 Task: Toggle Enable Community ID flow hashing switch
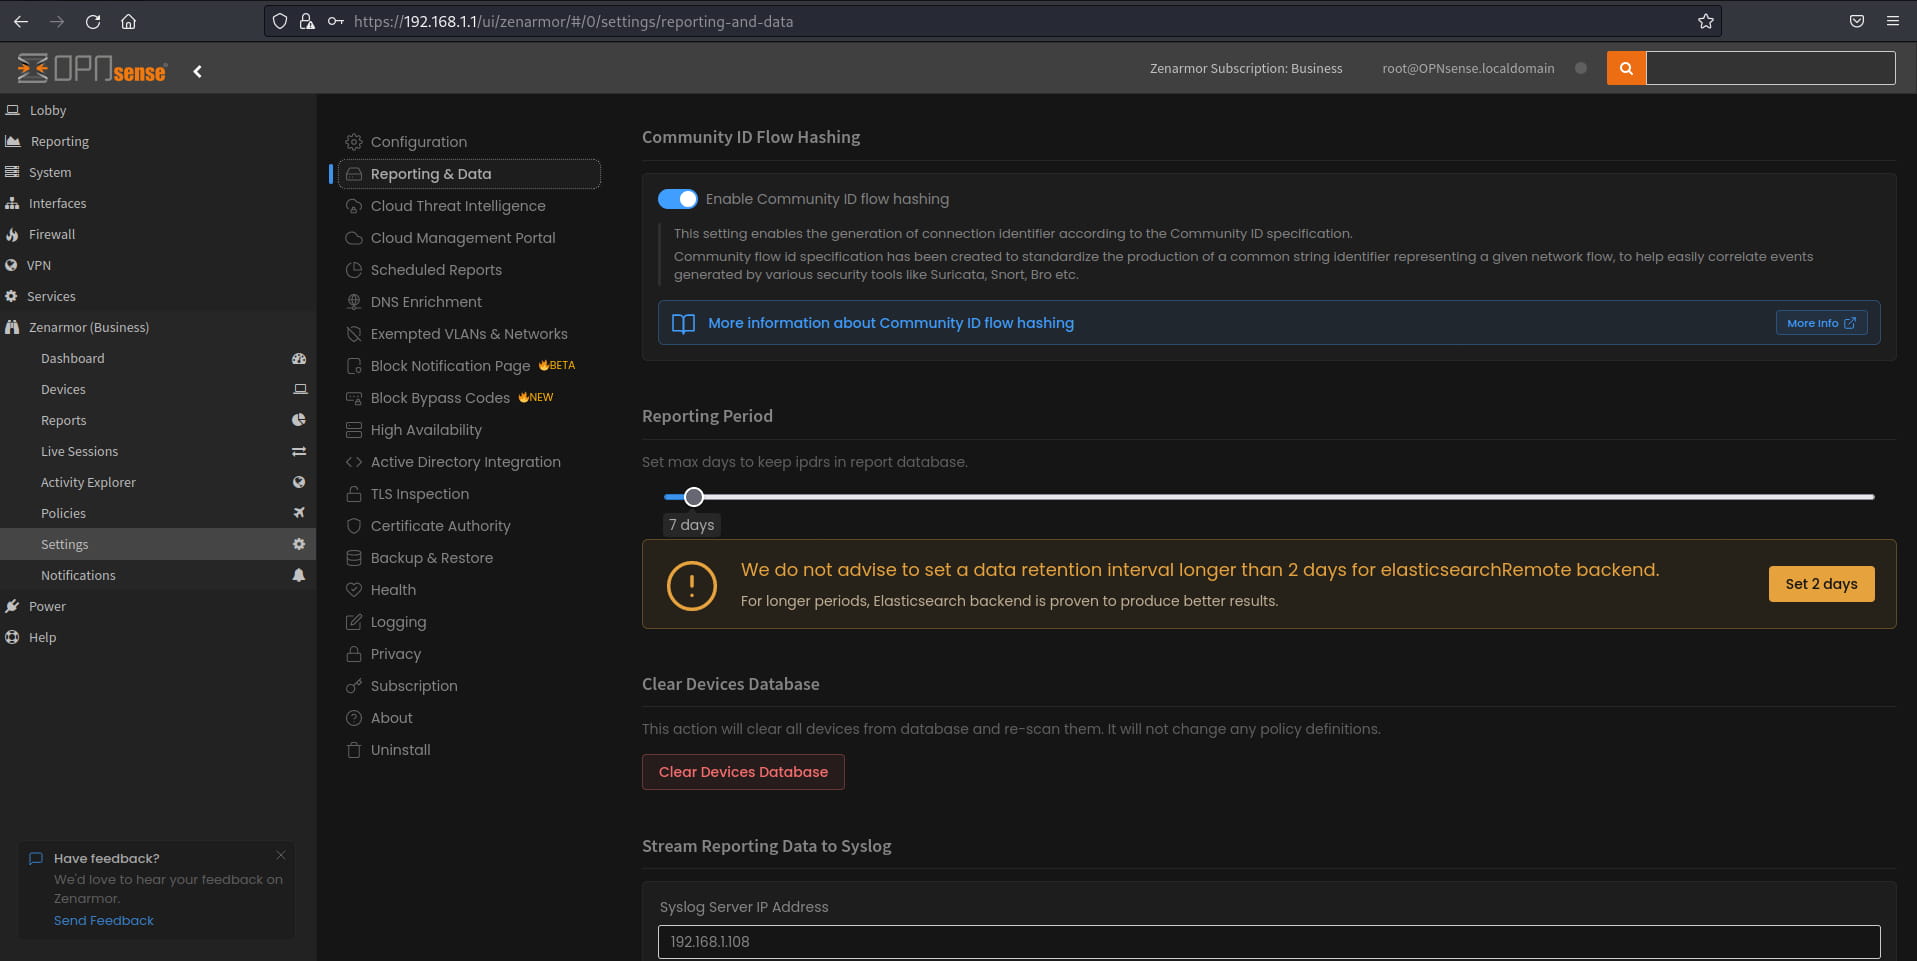pos(677,199)
